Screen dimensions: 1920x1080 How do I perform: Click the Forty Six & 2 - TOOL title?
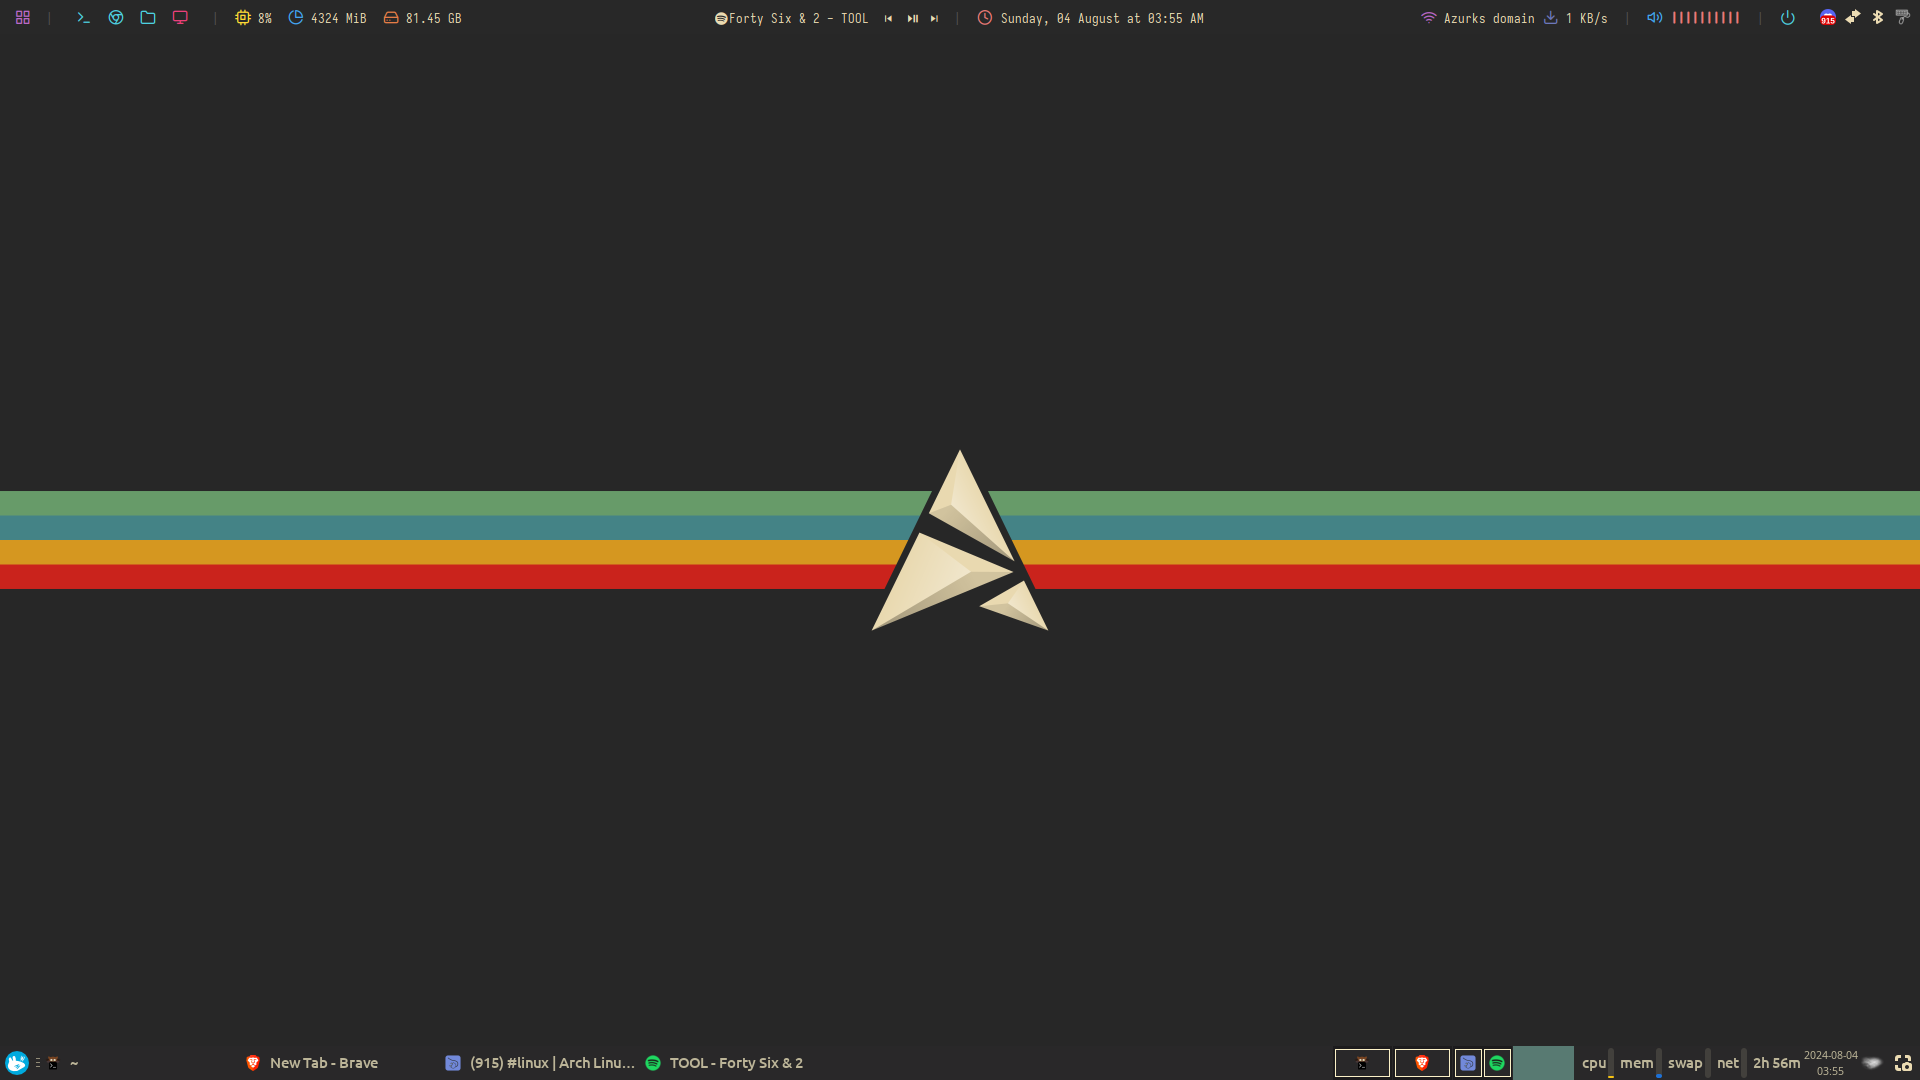[798, 18]
